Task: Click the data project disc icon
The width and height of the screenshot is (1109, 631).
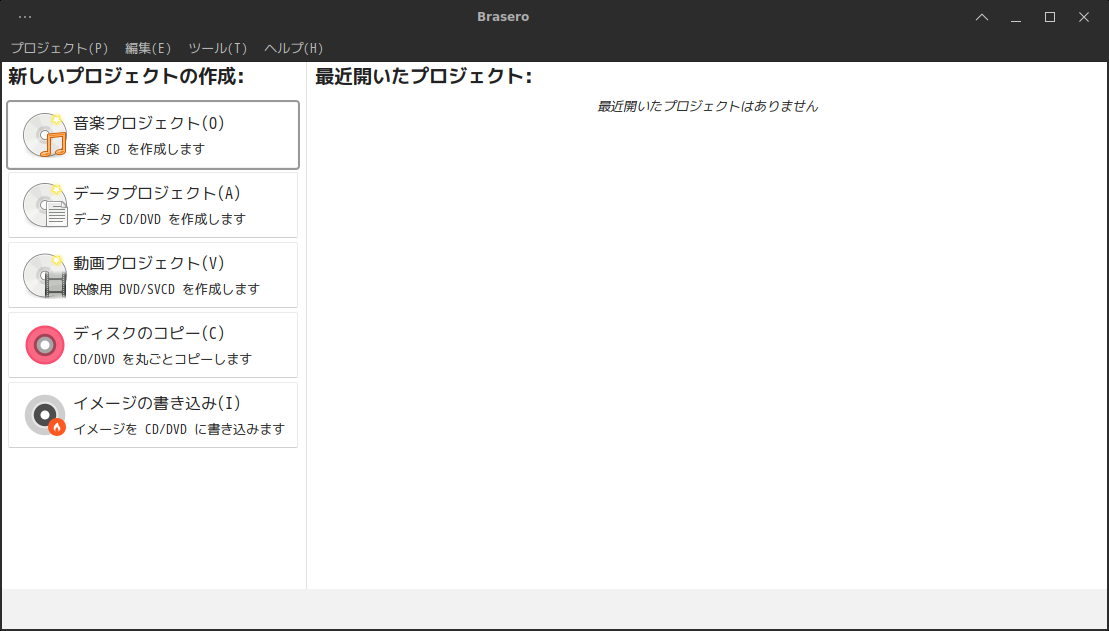Action: click(x=45, y=205)
